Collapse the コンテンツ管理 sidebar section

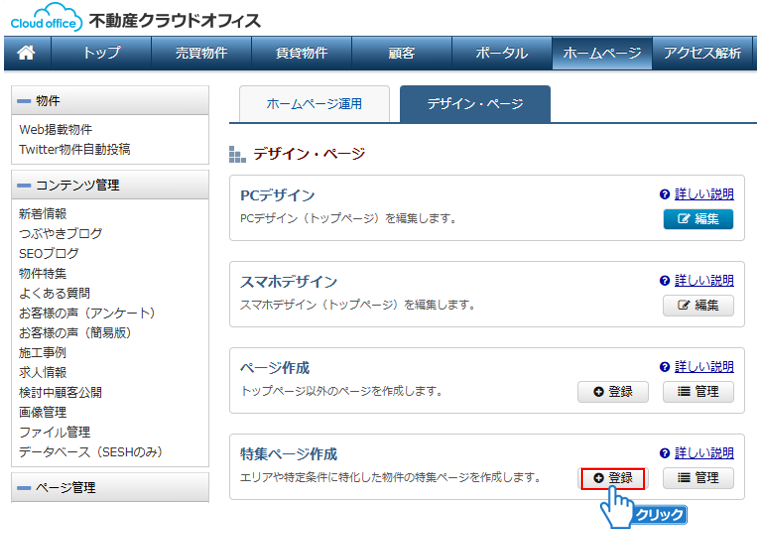[25, 185]
